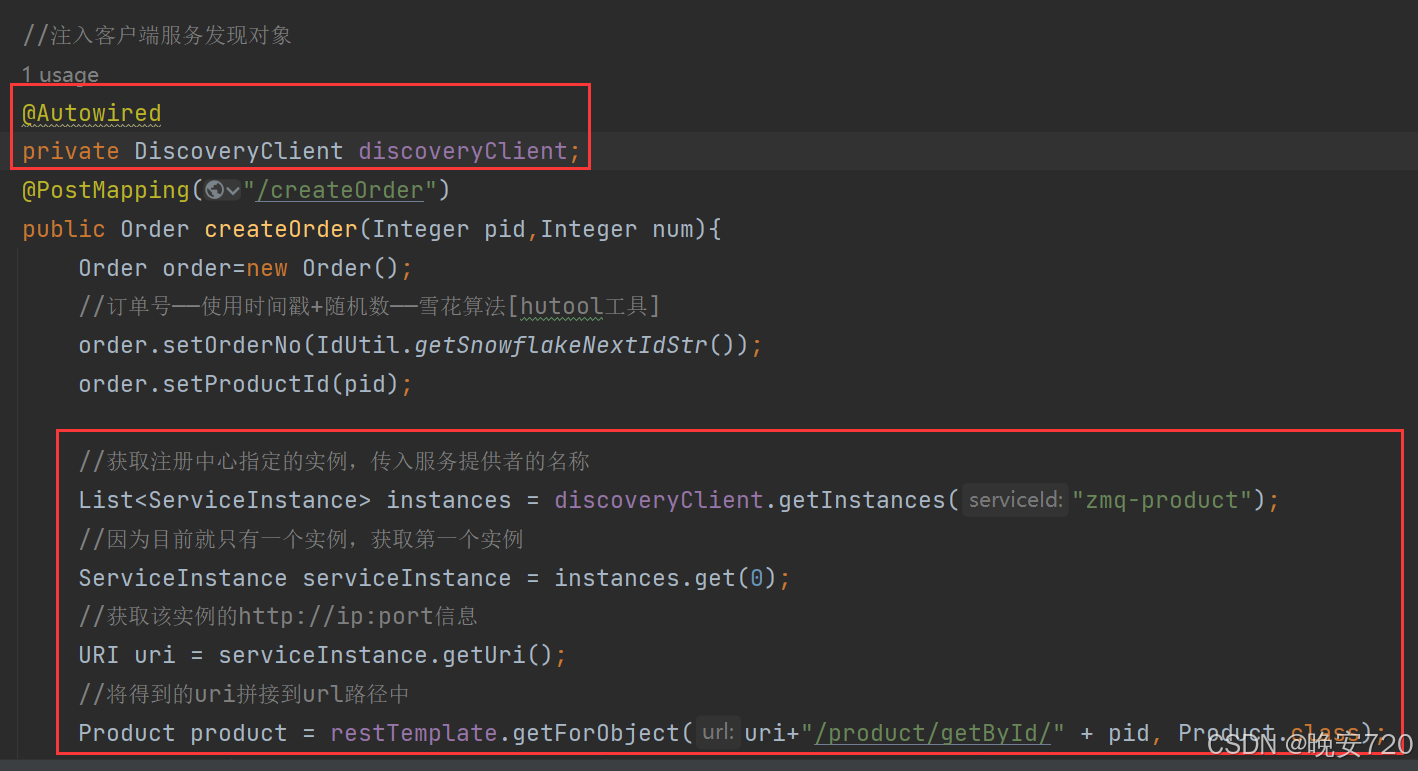This screenshot has height=771, width=1418.
Task: Click the @PostMapping annotation
Action: [x=106, y=190]
